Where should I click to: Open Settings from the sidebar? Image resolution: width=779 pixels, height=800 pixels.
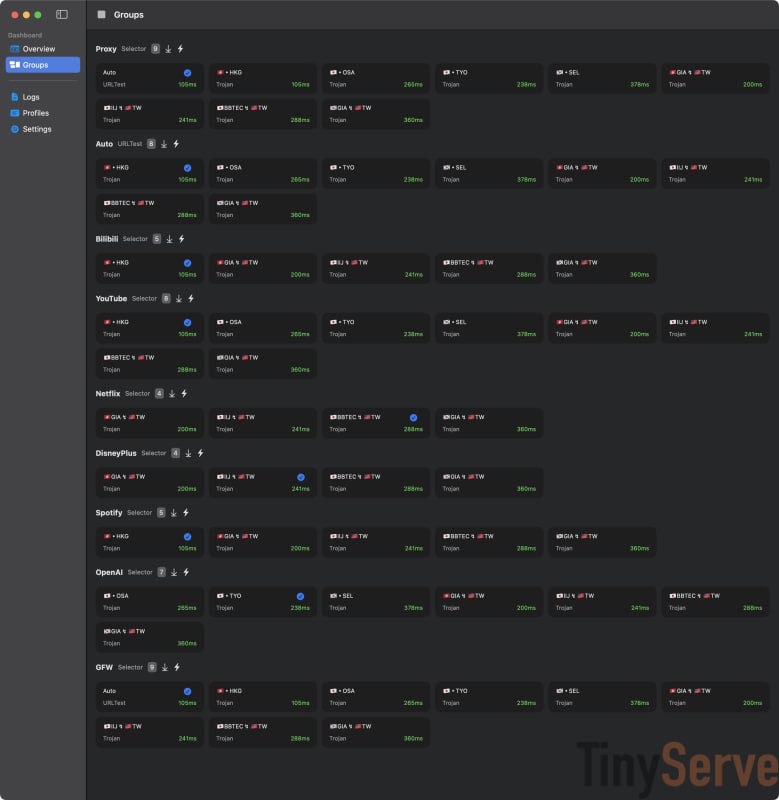37,129
